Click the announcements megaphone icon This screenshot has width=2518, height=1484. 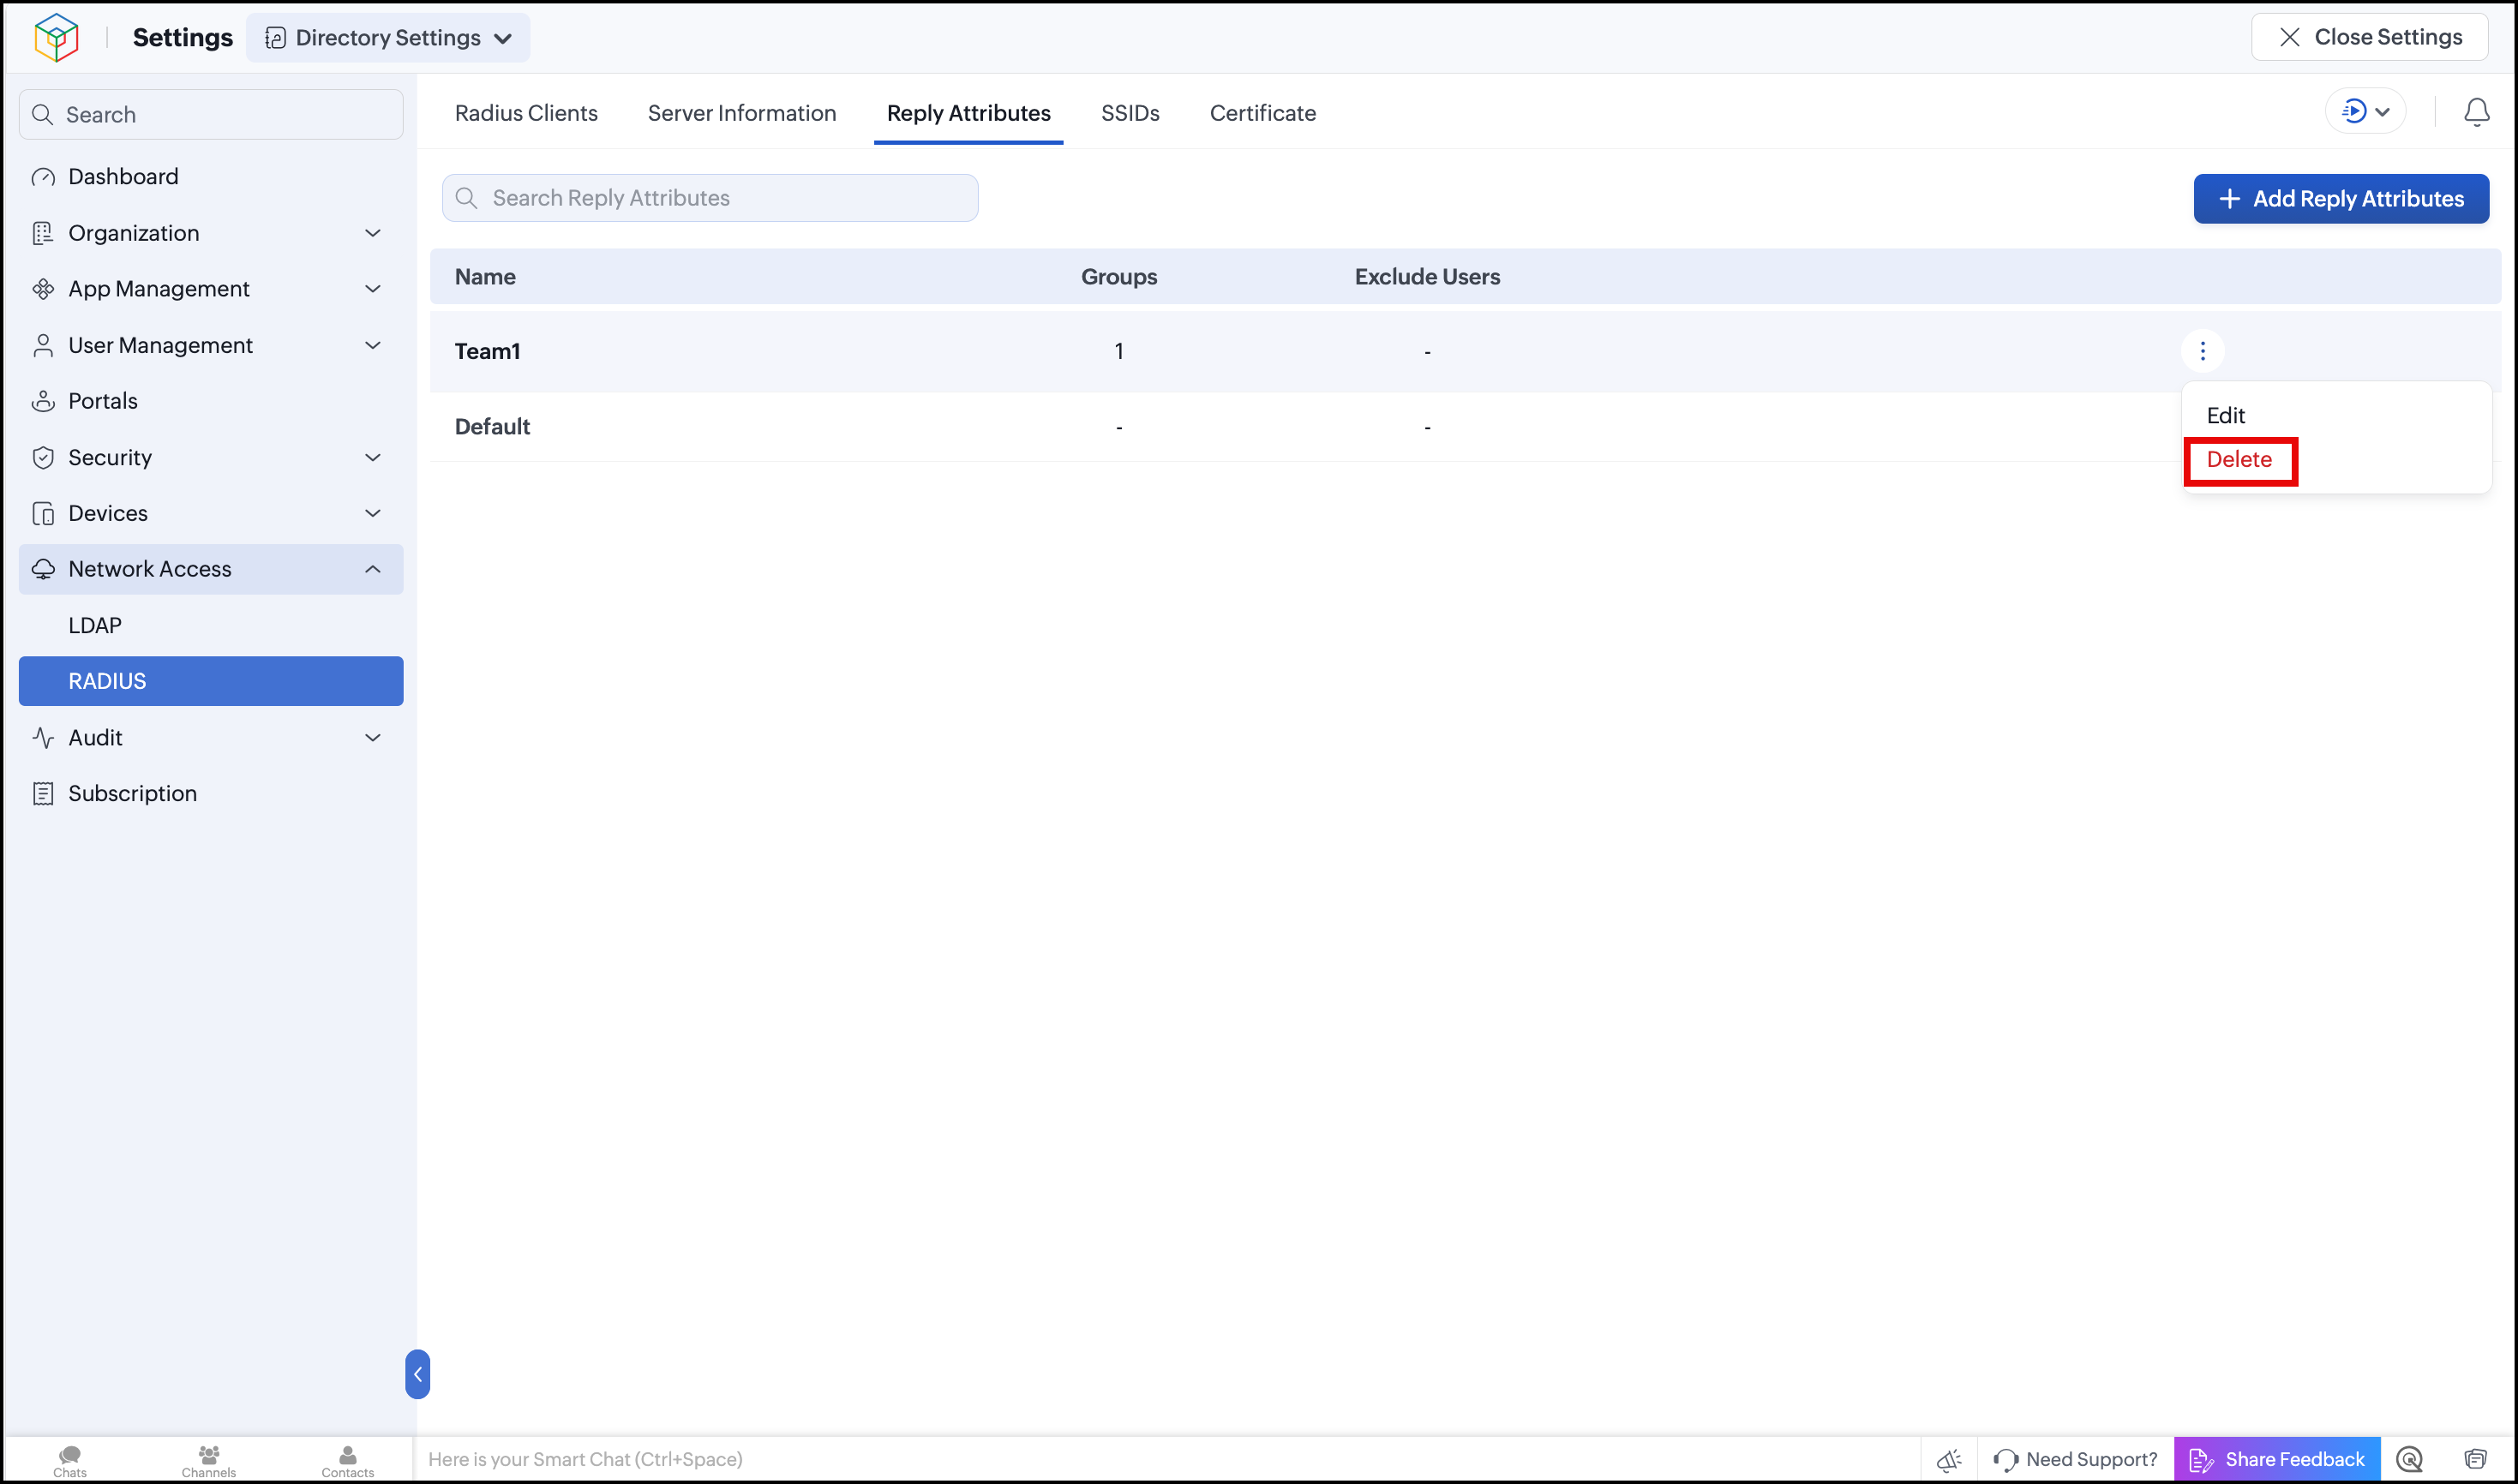1949,1460
